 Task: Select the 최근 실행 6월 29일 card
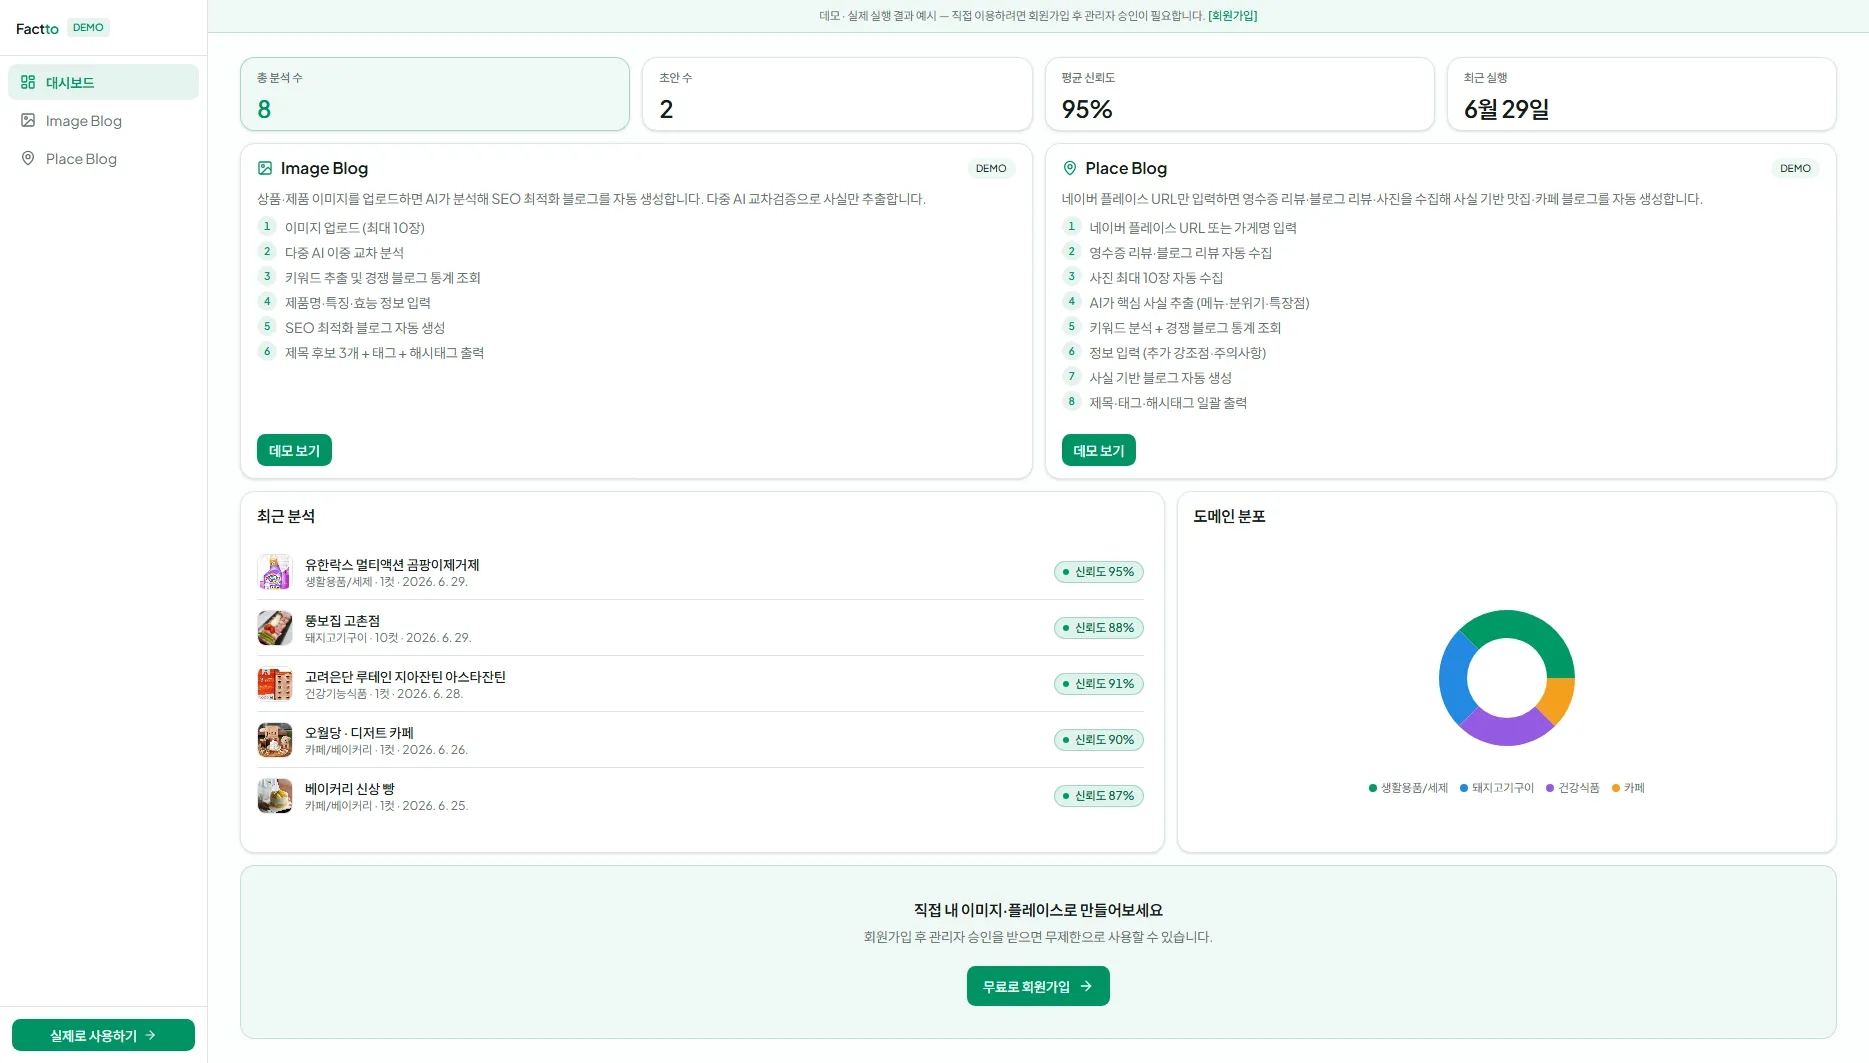pos(1642,94)
